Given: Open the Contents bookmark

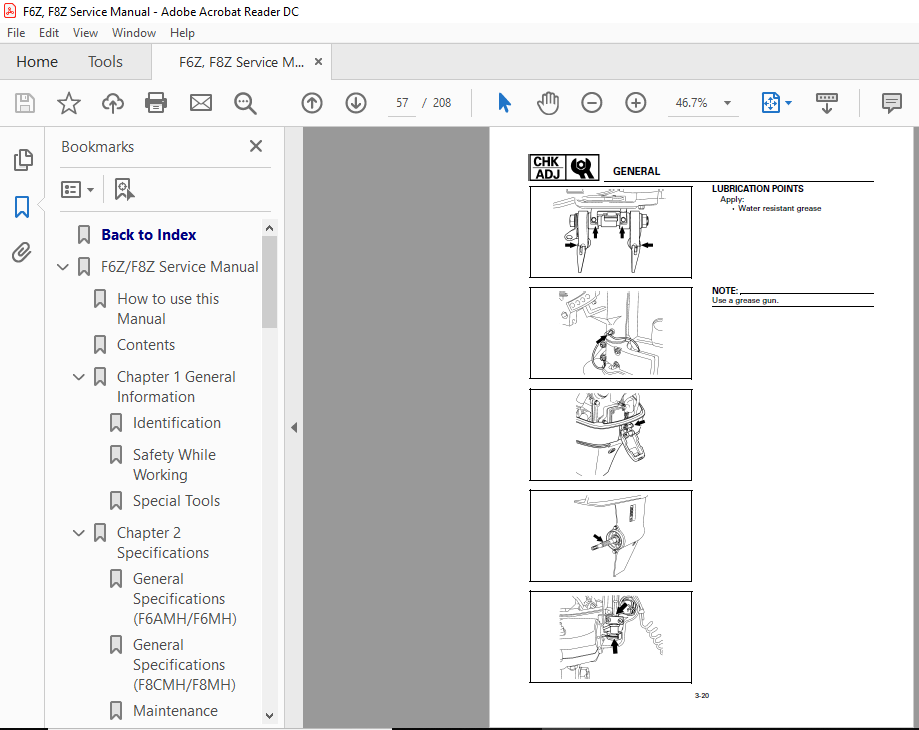Looking at the screenshot, I should [x=146, y=345].
